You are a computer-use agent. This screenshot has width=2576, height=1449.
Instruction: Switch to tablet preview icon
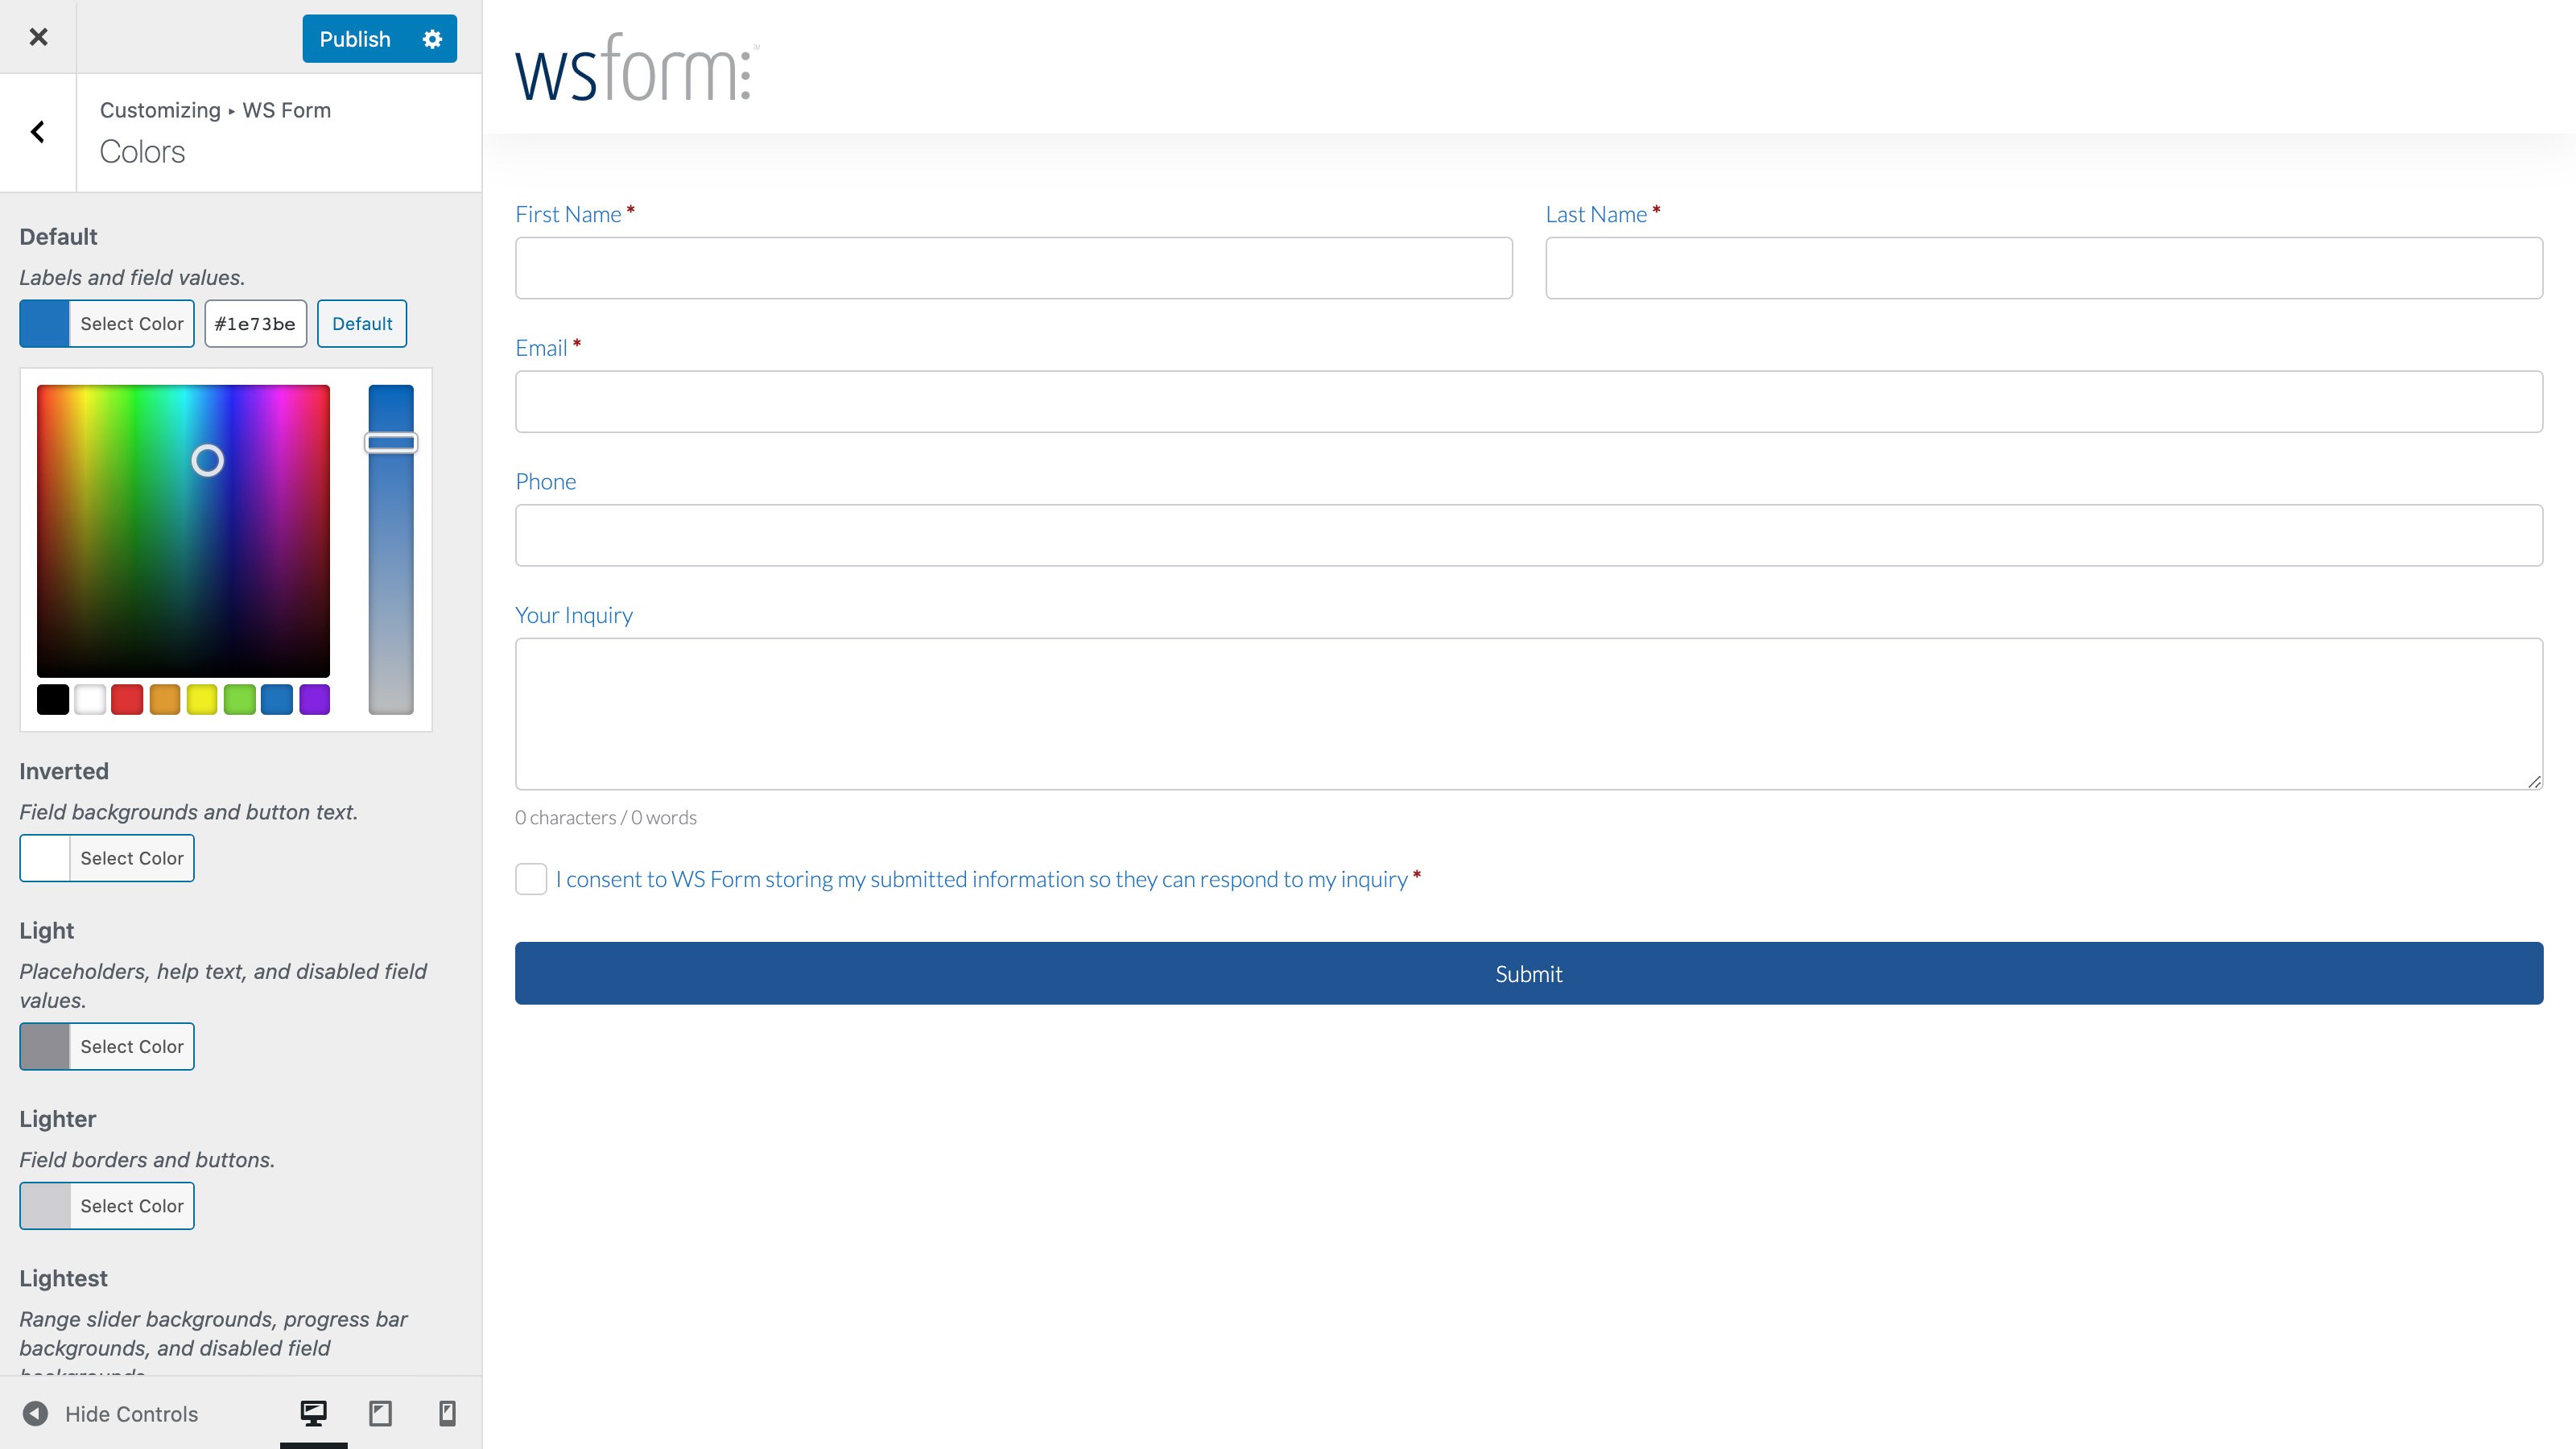pos(380,1413)
